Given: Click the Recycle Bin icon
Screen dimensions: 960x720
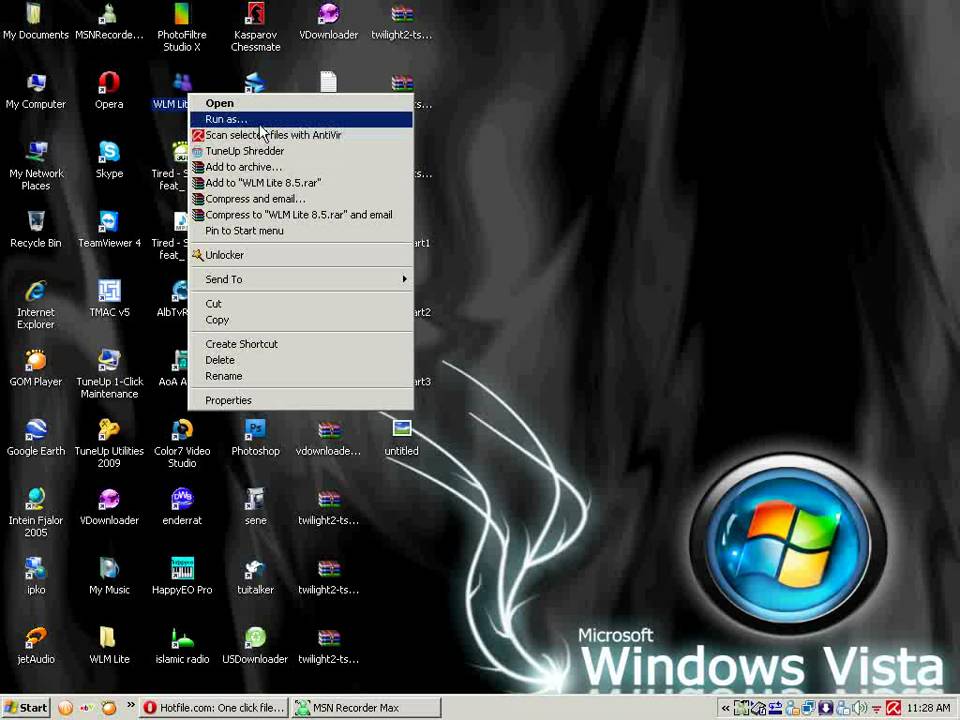Looking at the screenshot, I should point(36,230).
